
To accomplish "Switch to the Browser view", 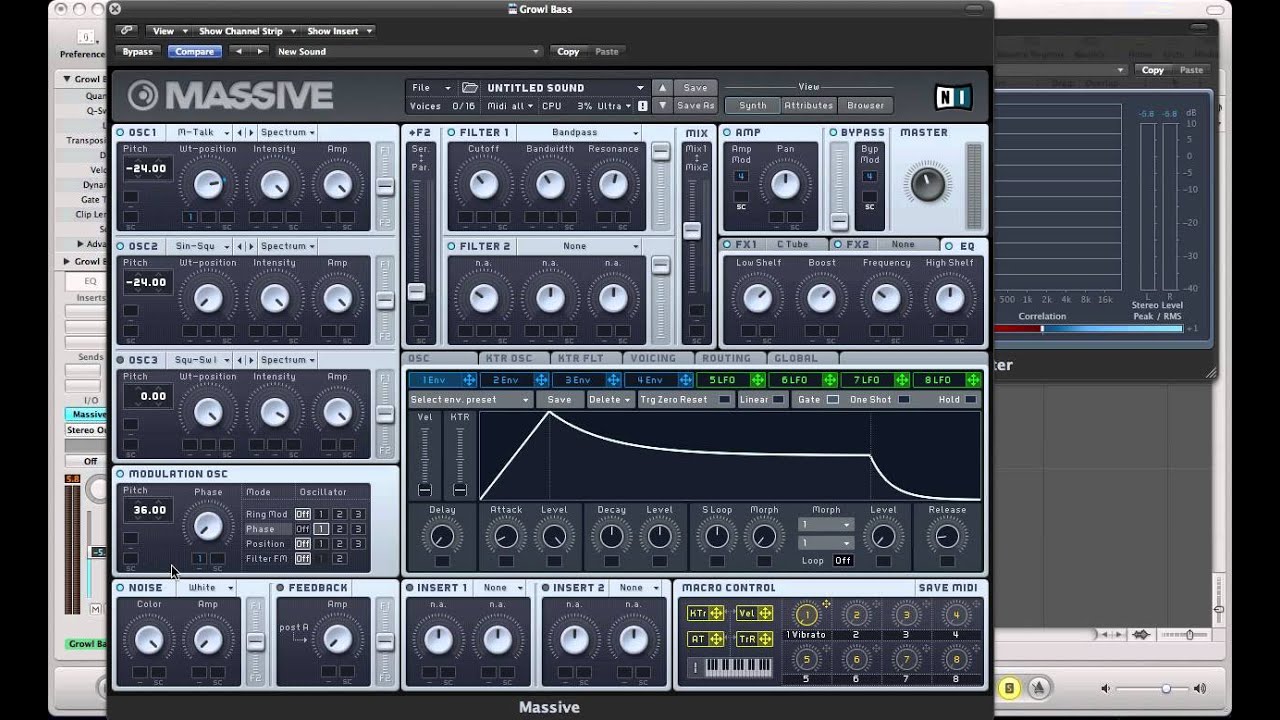I will (866, 106).
